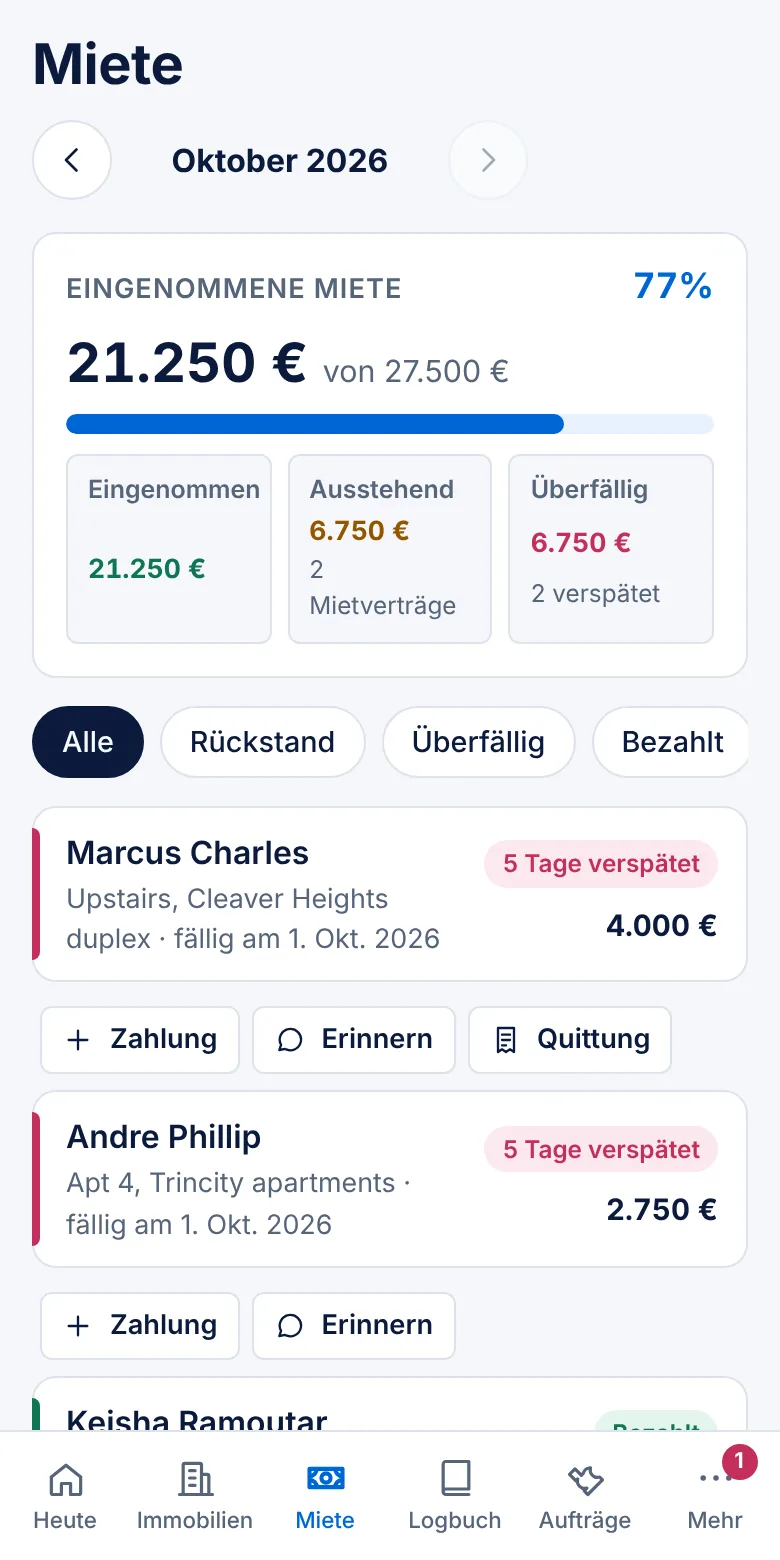Screen dimensions: 780x1560
Task: Select the Miete money icon tab
Action: click(325, 1496)
